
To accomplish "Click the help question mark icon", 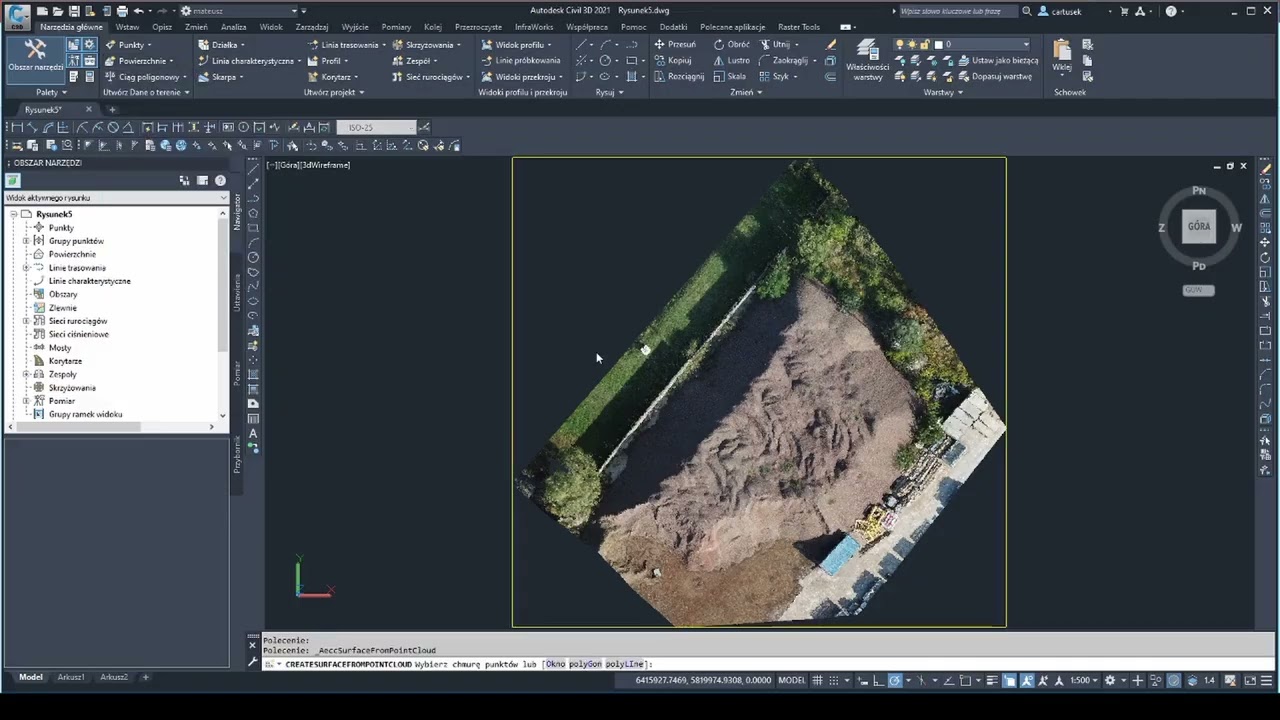I will point(1171,11).
